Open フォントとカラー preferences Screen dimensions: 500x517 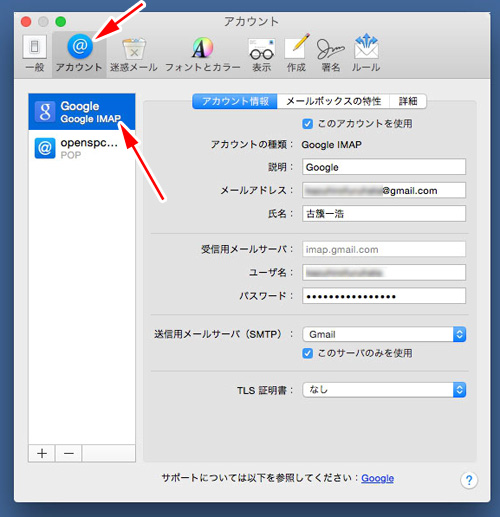pyautogui.click(x=202, y=55)
